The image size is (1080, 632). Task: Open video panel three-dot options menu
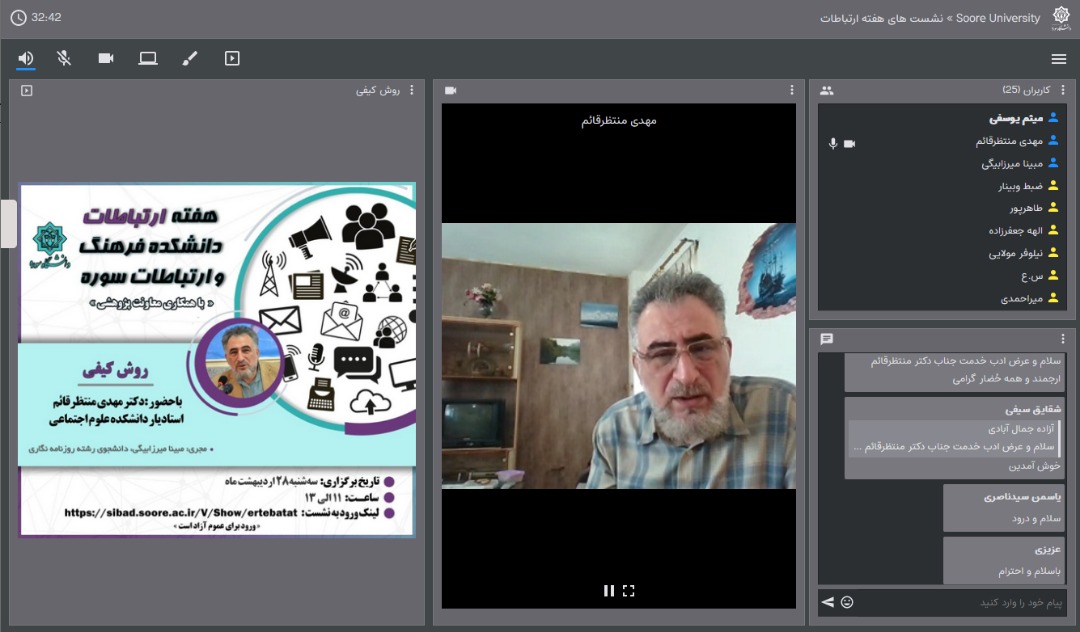[x=791, y=90]
